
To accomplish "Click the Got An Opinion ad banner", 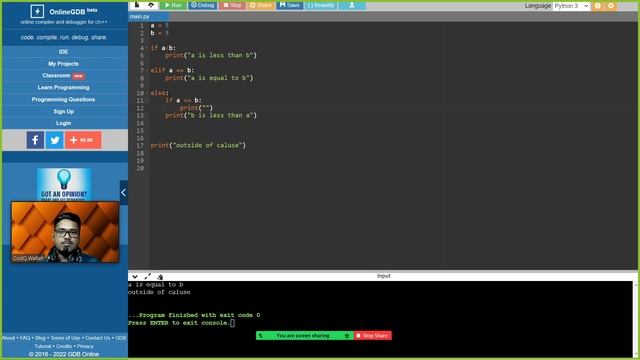I will [64, 184].
